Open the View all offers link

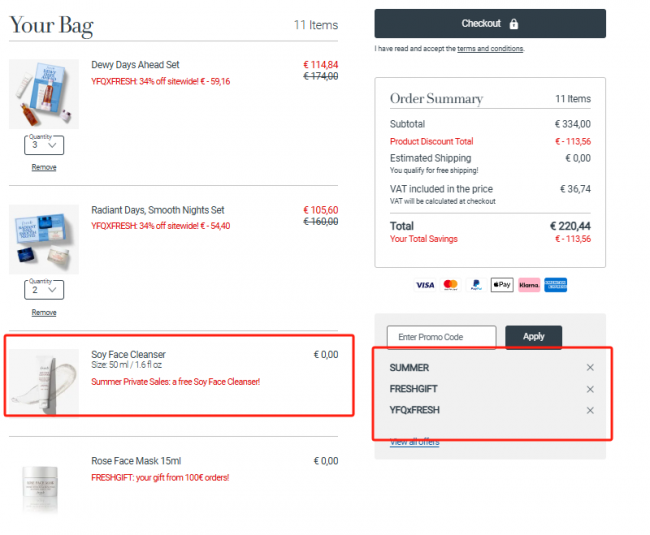[415, 443]
